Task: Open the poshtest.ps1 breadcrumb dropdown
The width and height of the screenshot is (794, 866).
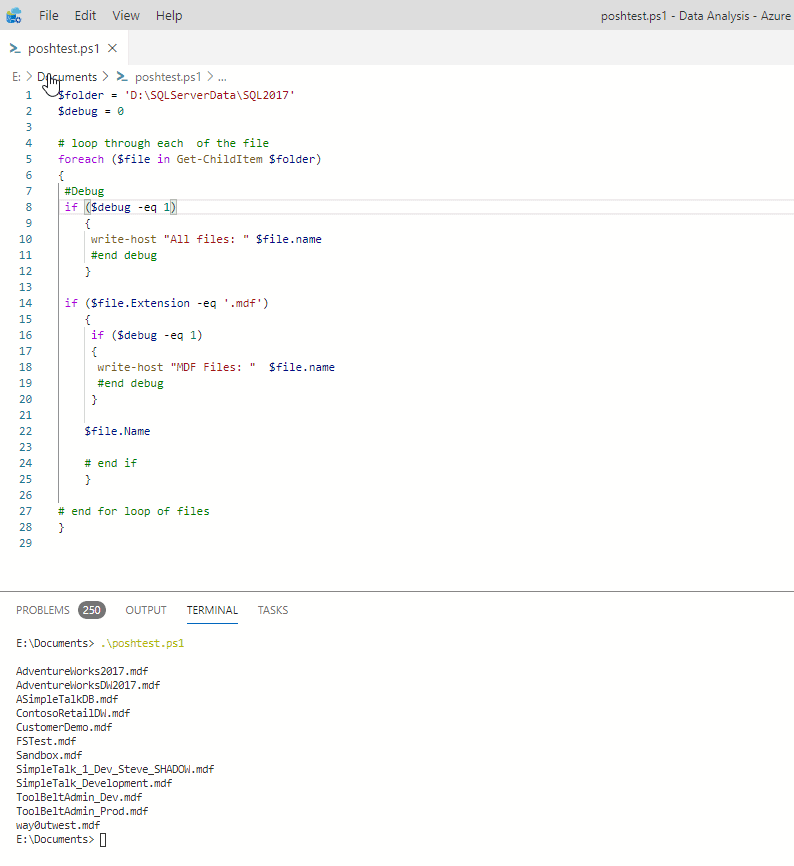Action: coord(167,77)
